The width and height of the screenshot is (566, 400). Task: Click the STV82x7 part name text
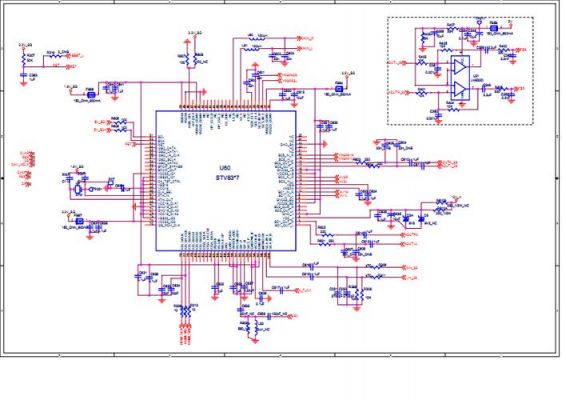[x=228, y=178]
